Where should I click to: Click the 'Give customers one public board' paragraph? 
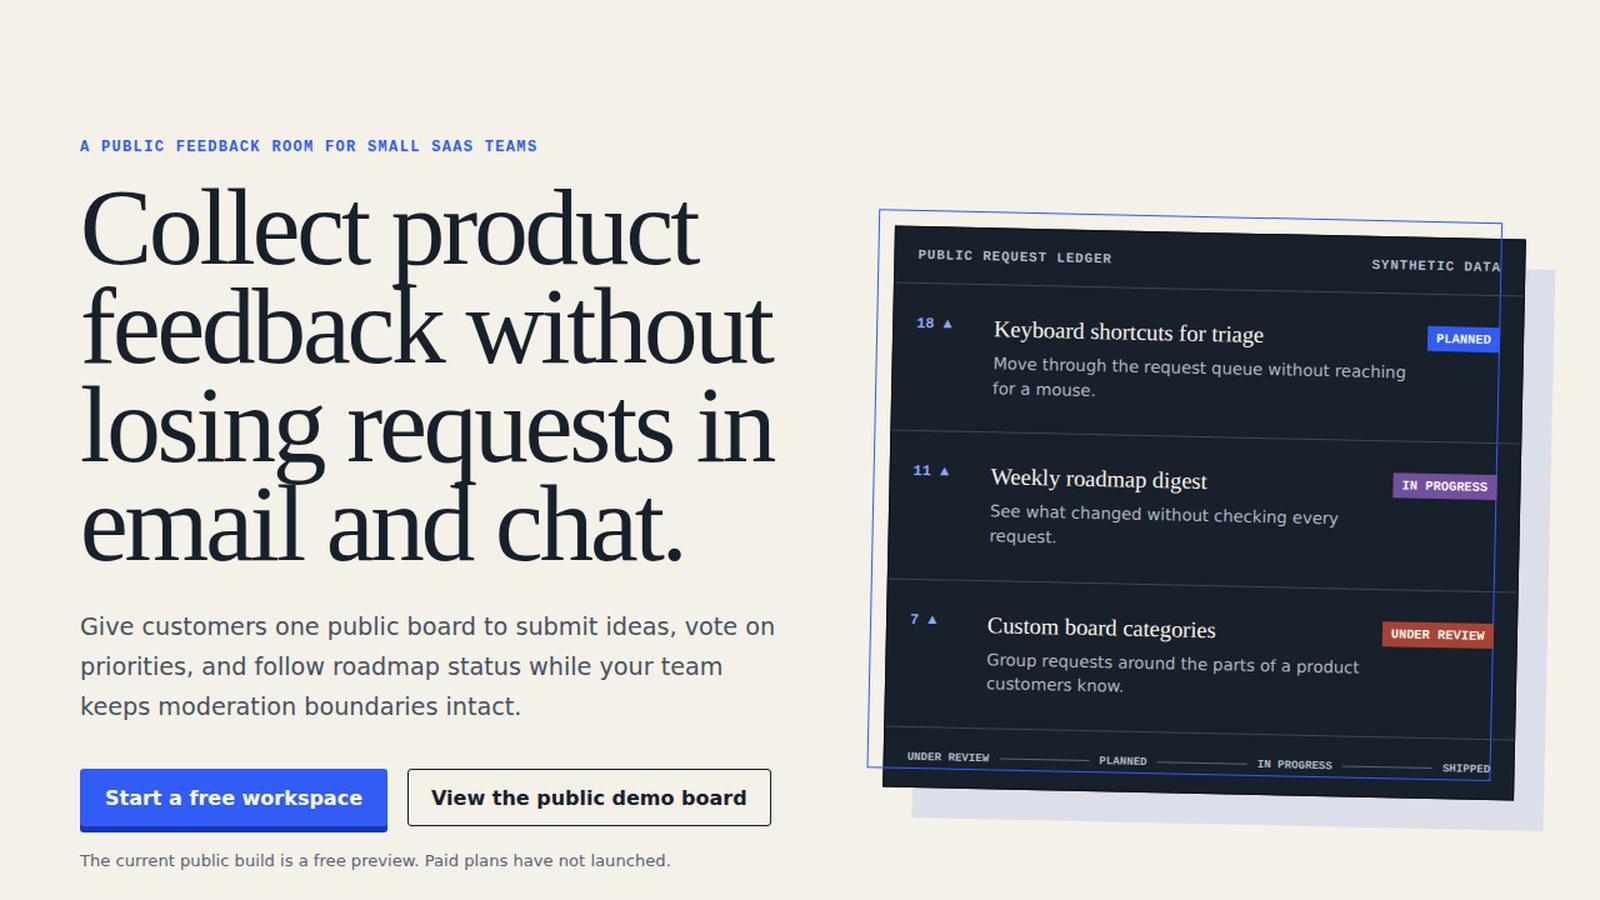coord(428,666)
